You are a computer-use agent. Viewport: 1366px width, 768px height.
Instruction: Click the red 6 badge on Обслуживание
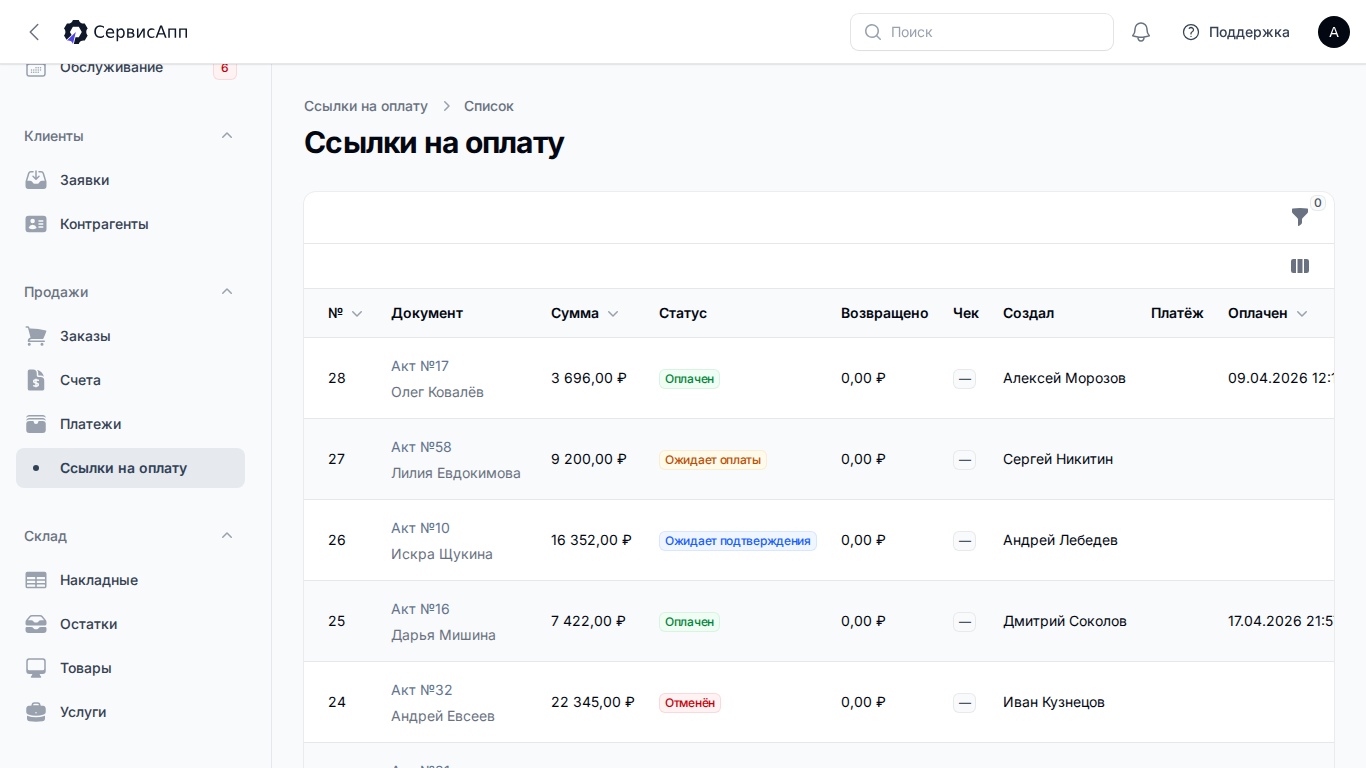(x=225, y=68)
